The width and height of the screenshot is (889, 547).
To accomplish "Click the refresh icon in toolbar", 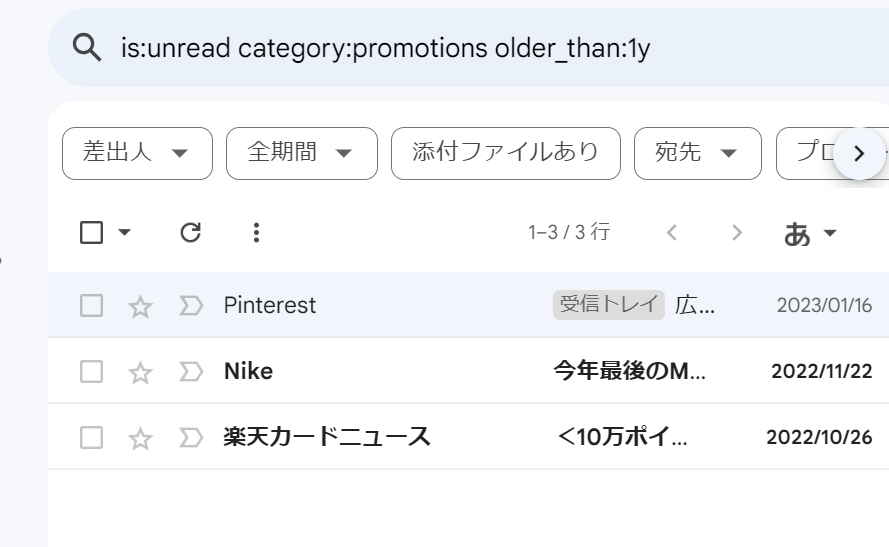I will click(190, 233).
